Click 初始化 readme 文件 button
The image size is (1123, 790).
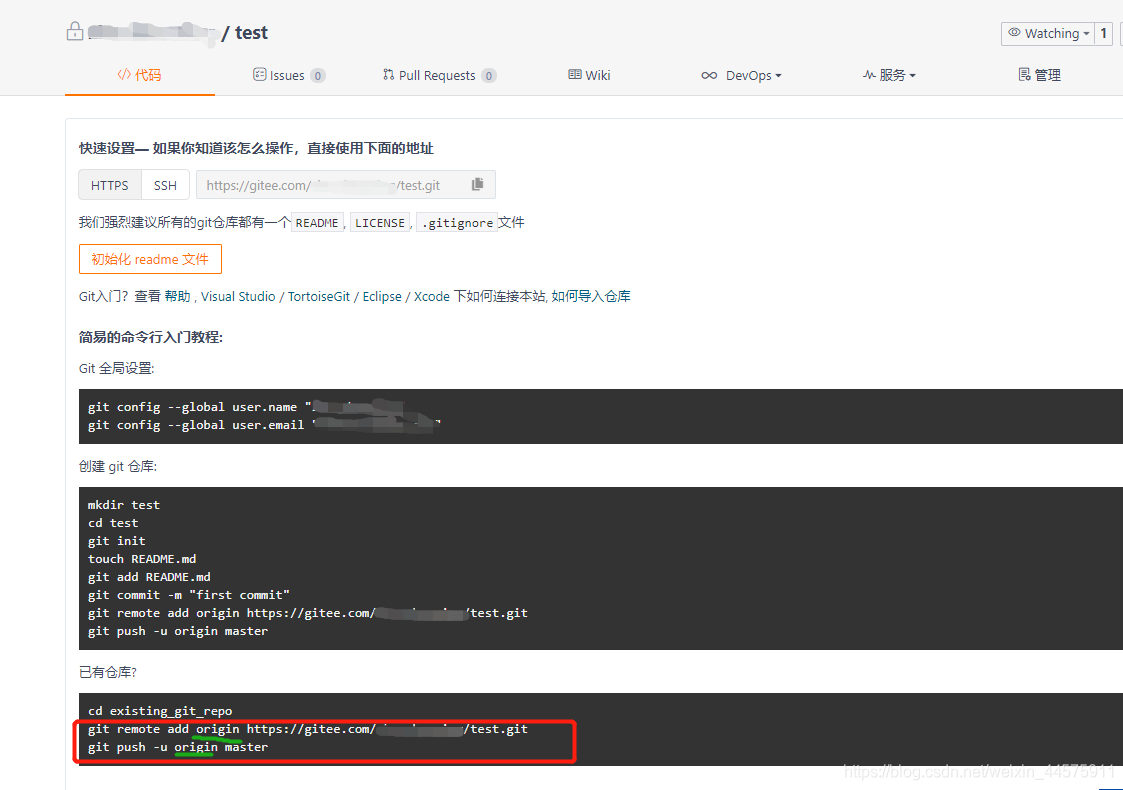150,259
